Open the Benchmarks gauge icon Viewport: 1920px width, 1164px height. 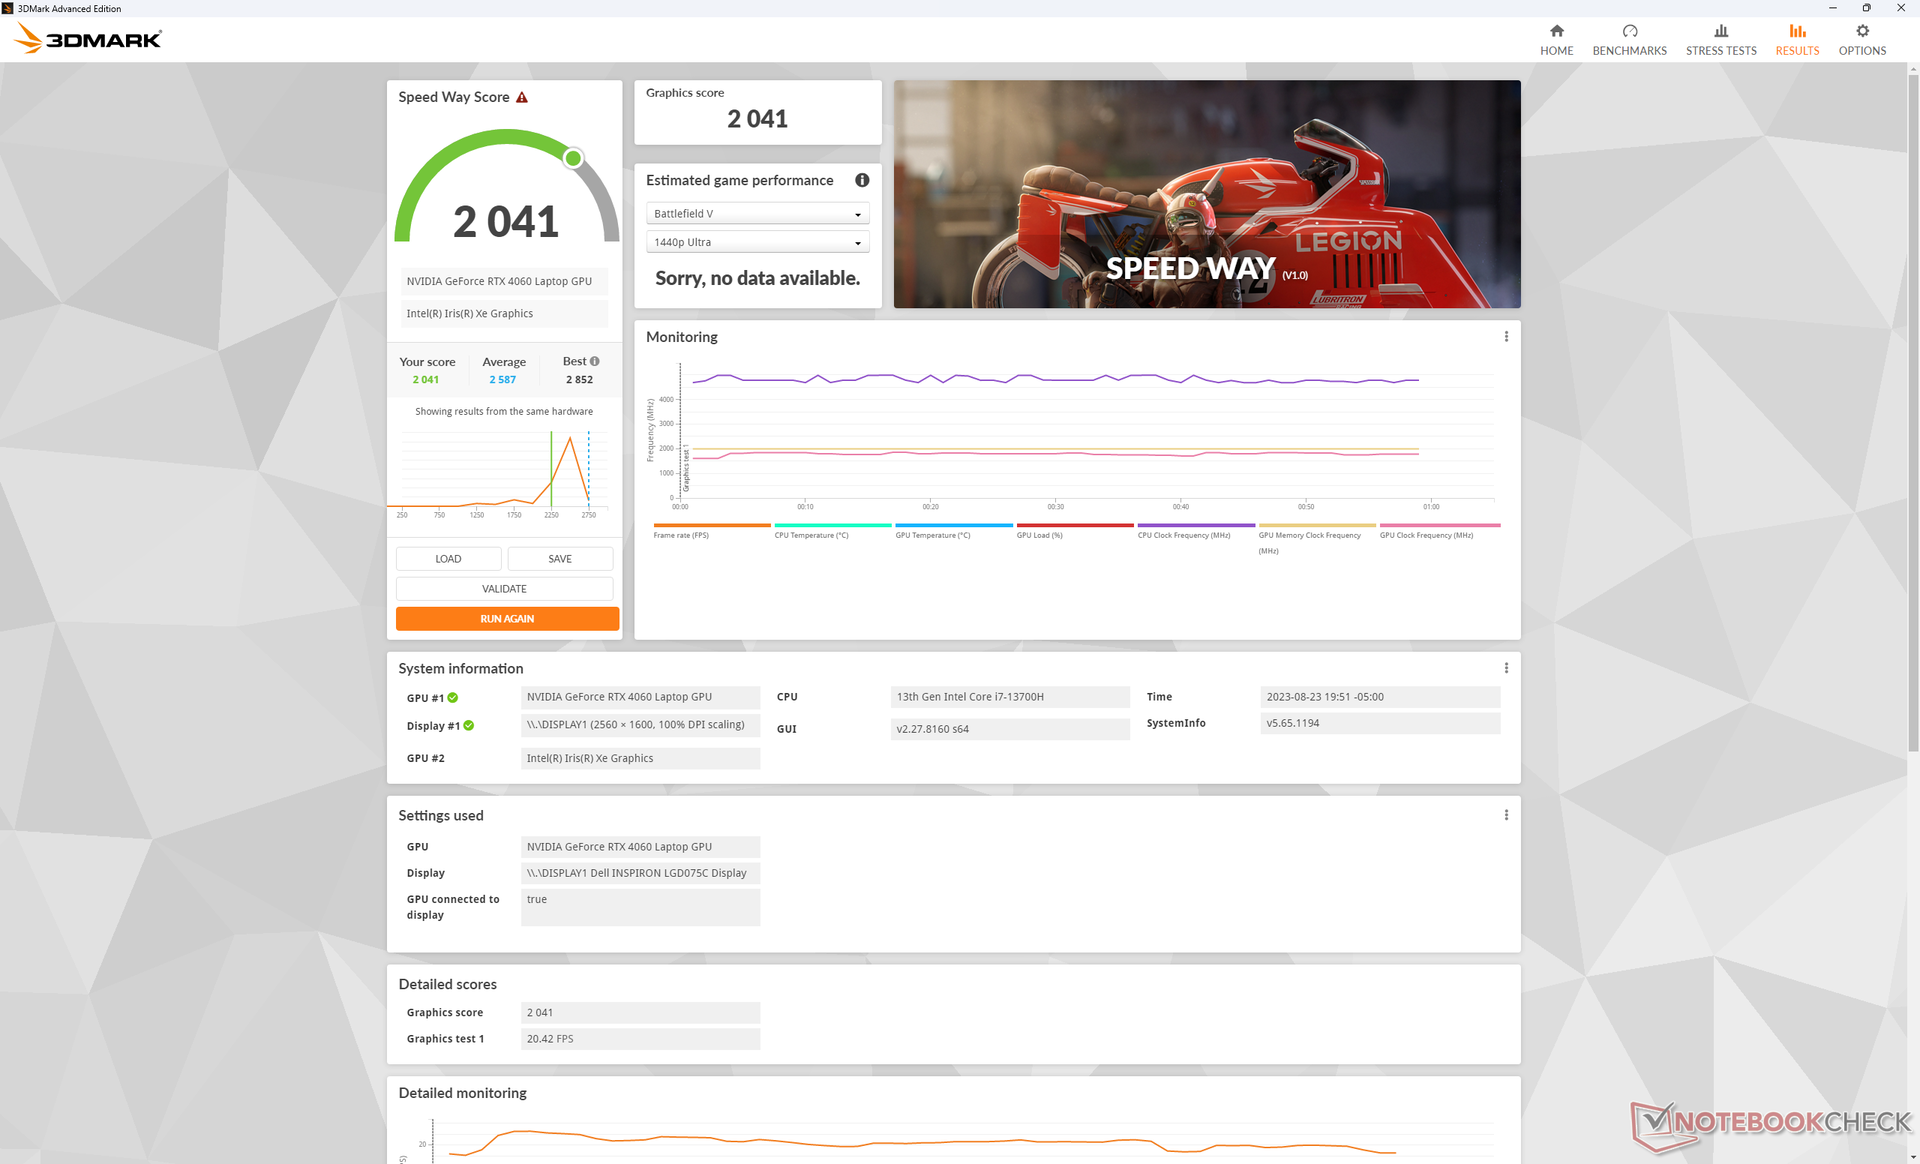(x=1629, y=31)
